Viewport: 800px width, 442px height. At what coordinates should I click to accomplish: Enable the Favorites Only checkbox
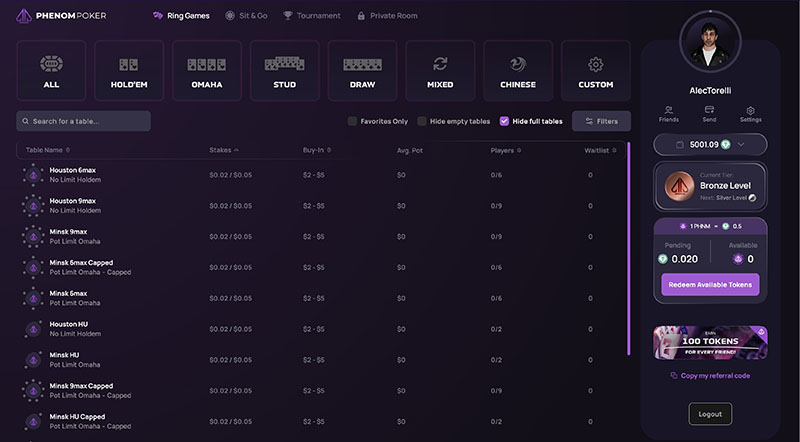(352, 121)
